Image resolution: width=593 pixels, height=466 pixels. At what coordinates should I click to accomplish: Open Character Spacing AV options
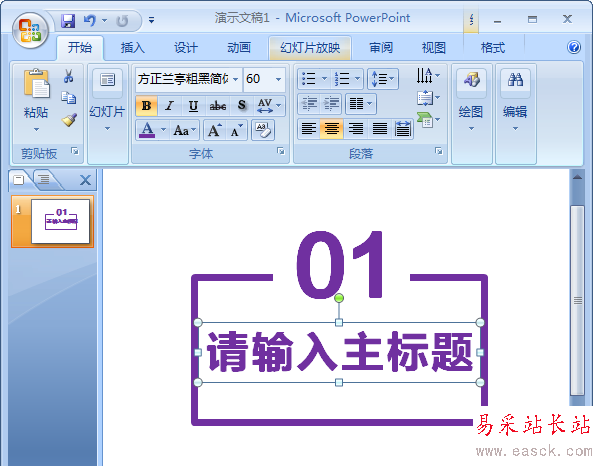point(269,106)
